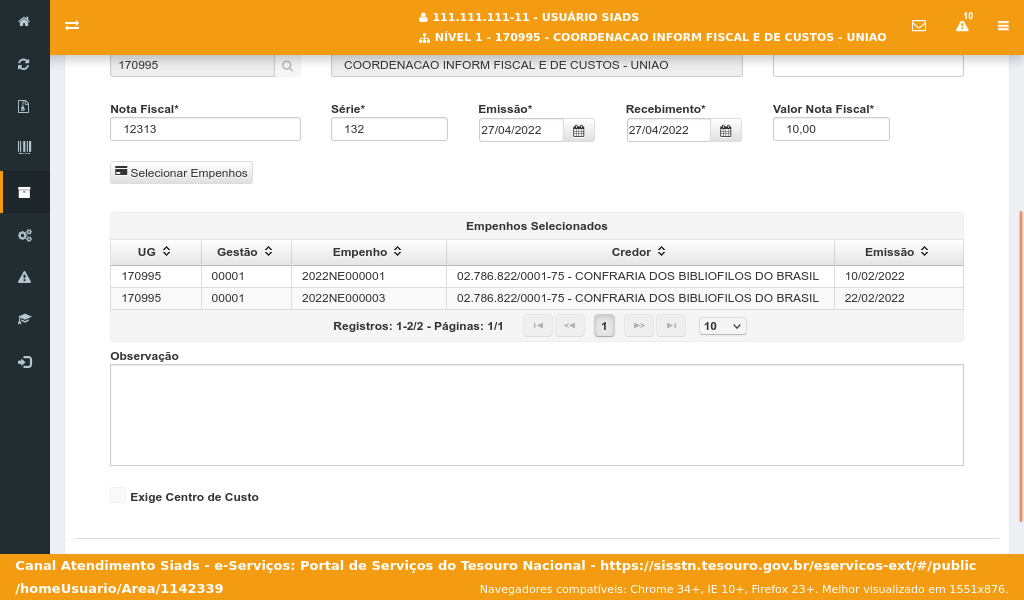This screenshot has height=600, width=1024.
Task: Open the Emissão calendar picker
Action: pos(579,131)
